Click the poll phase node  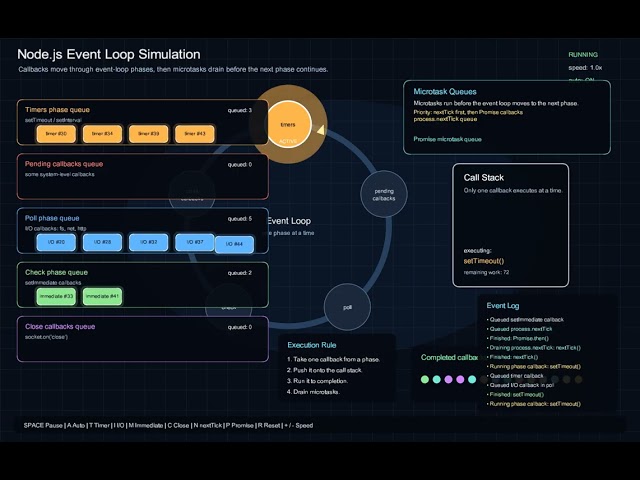pos(347,307)
